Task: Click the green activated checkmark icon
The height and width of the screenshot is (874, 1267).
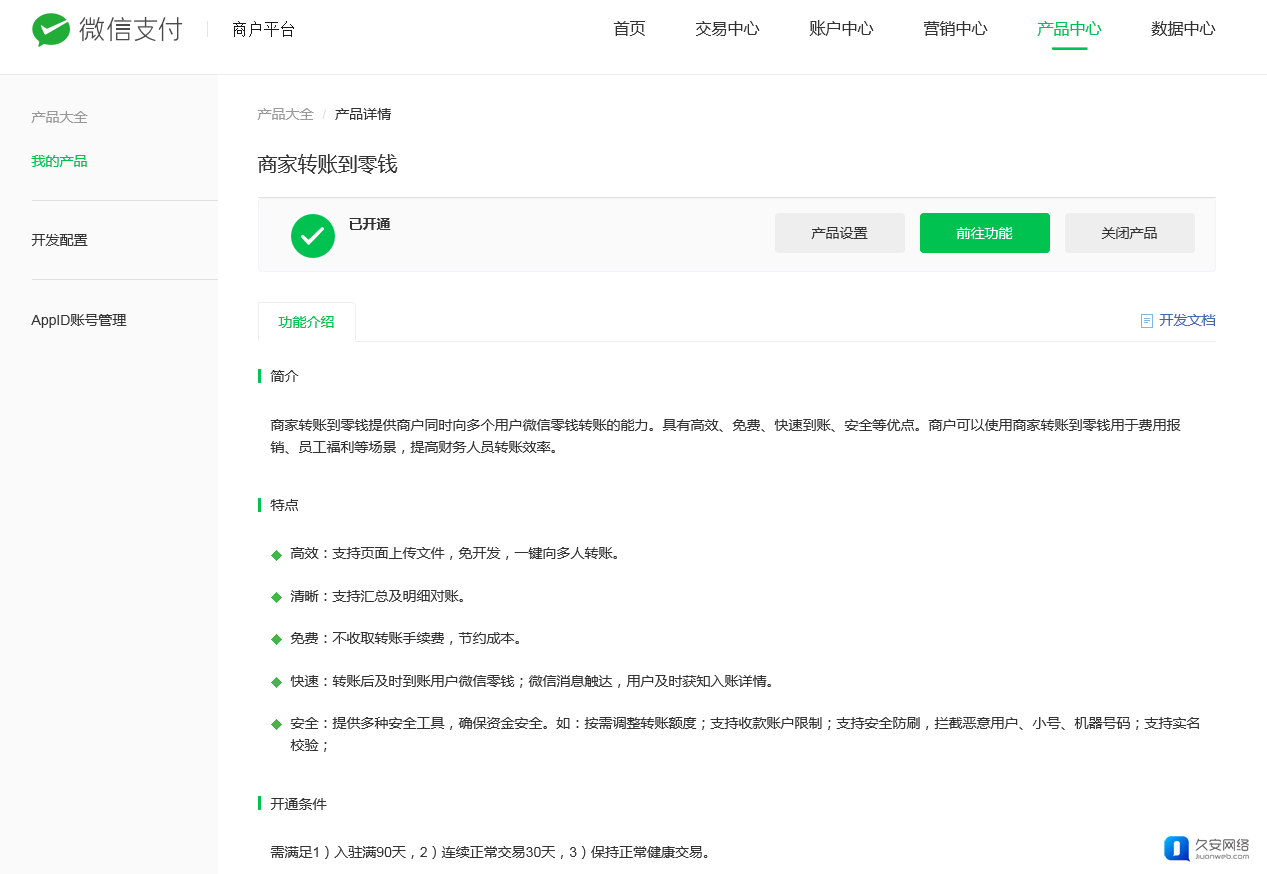Action: 312,236
